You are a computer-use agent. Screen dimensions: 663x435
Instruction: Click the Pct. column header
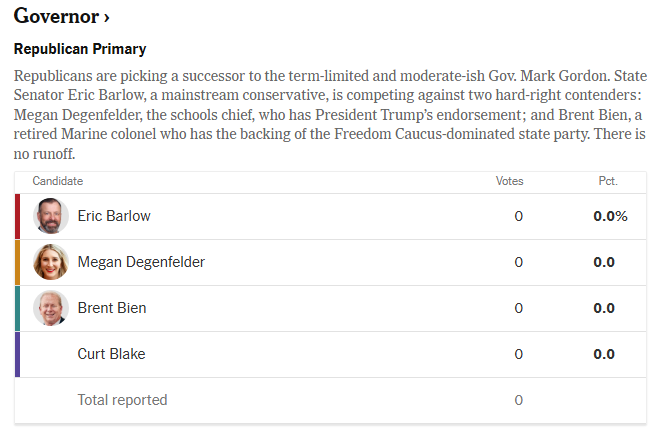[608, 181]
